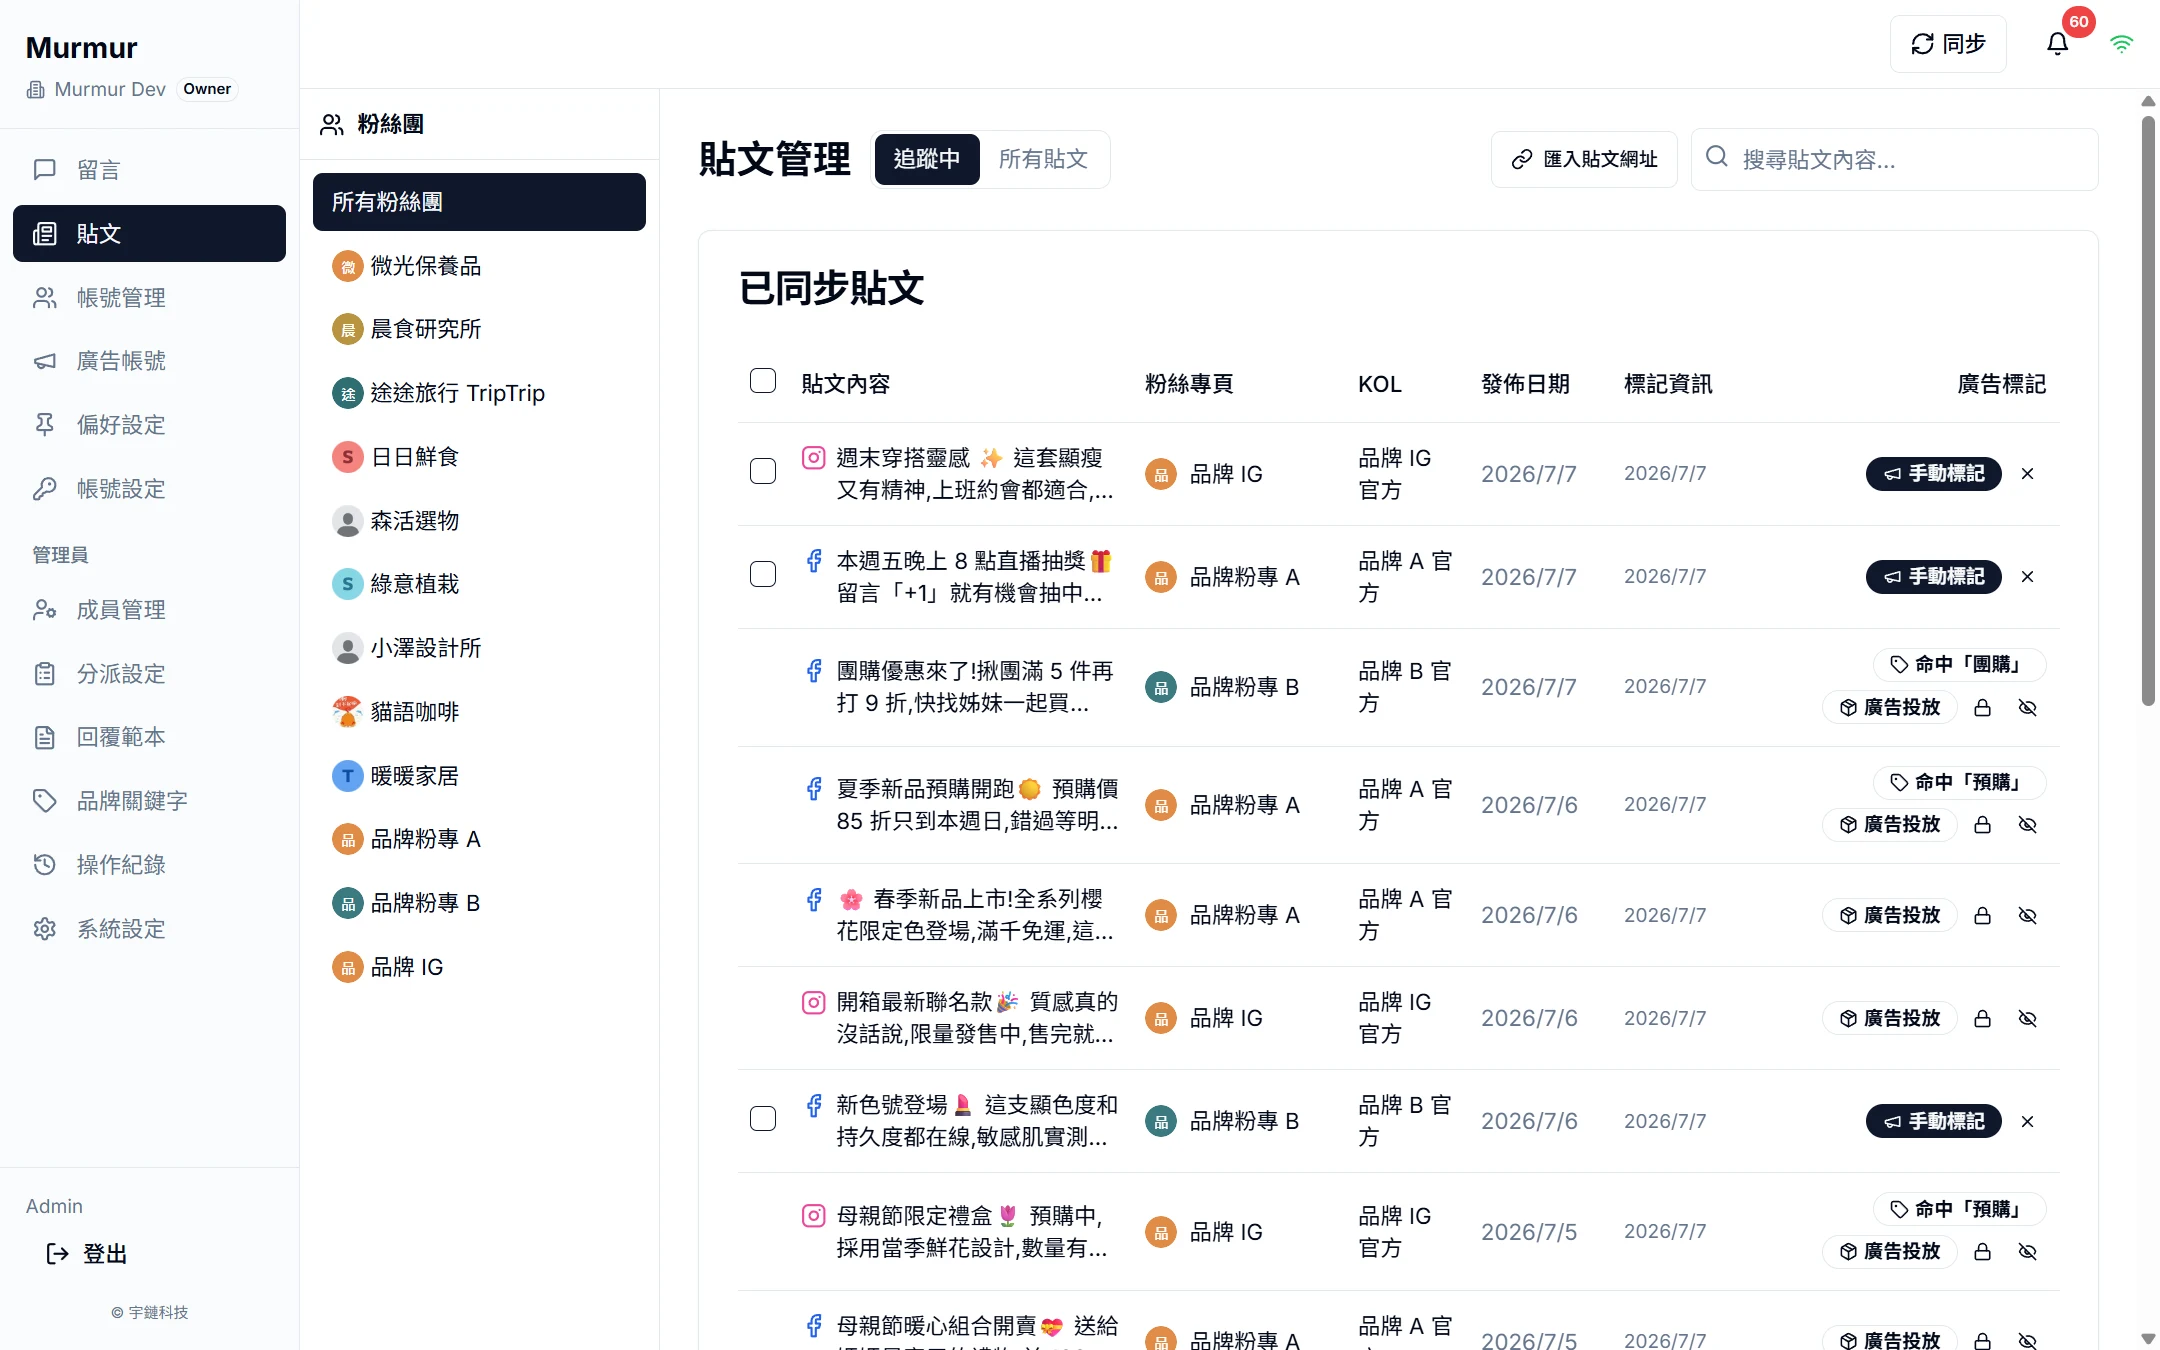Click the notification bell icon
This screenshot has height=1350, width=2160.
tap(2057, 44)
